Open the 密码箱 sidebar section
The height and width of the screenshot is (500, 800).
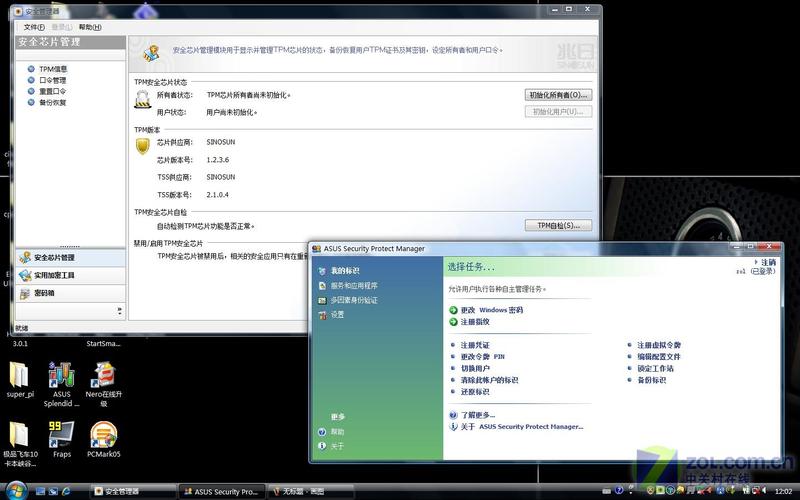click(x=70, y=293)
